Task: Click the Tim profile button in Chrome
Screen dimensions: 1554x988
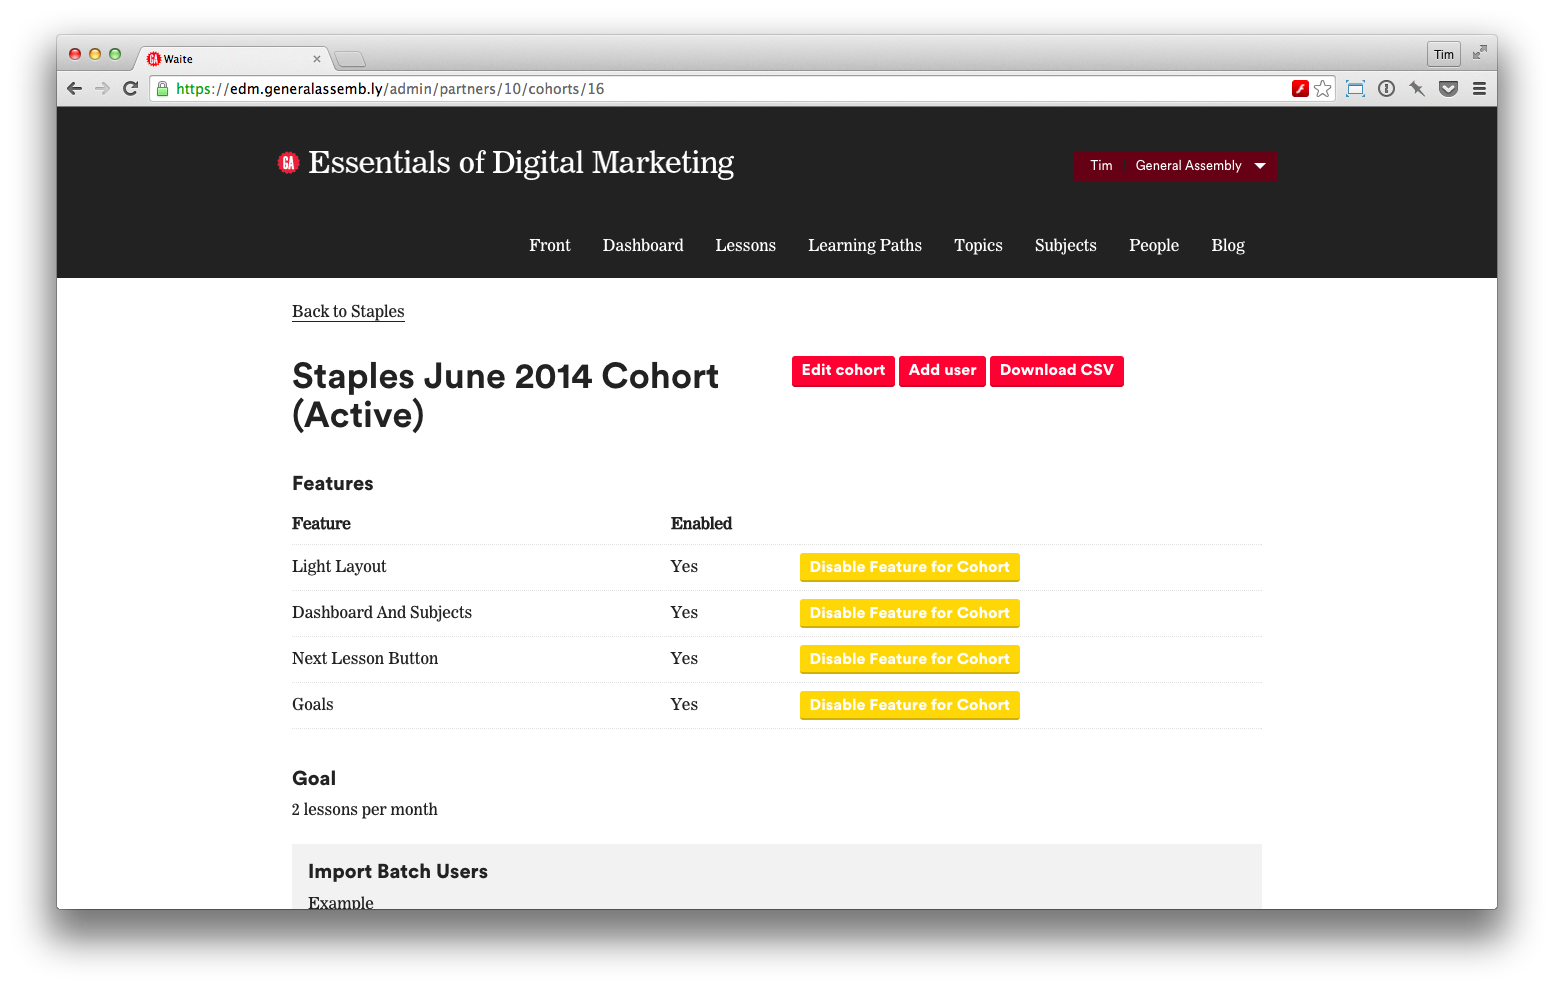Action: pyautogui.click(x=1444, y=54)
